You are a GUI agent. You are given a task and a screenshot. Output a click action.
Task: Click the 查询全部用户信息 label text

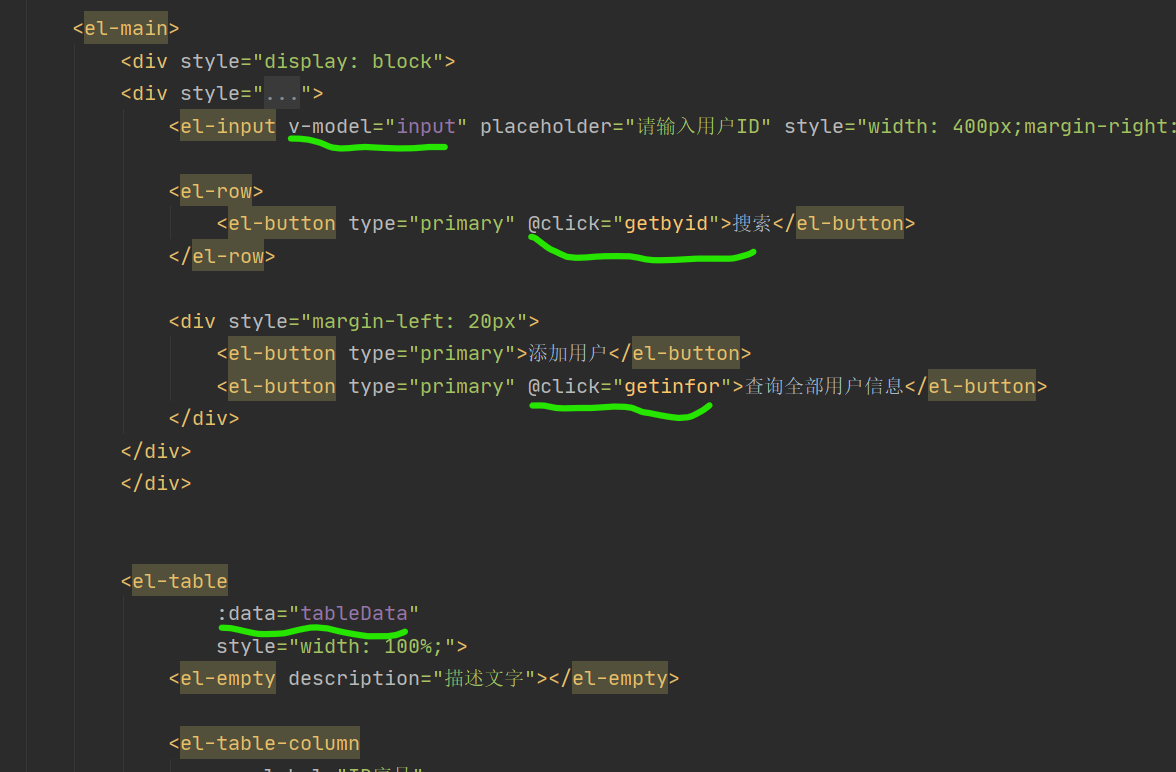[x=824, y=386]
